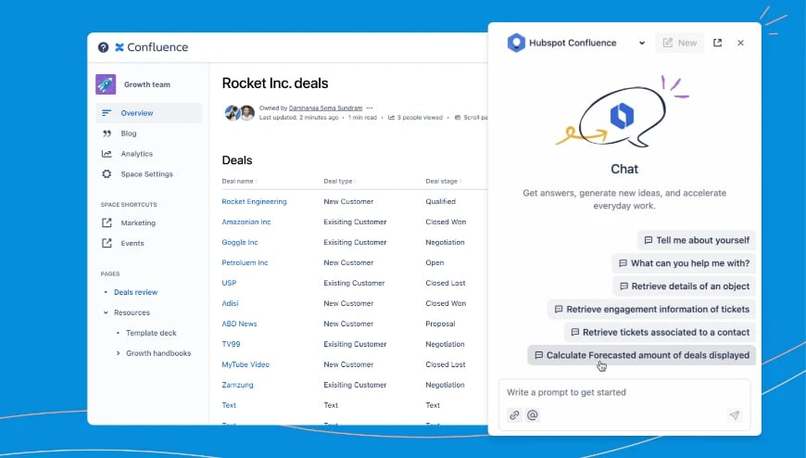Screen dimensions: 806x458
Task: Click the page owner avatars
Action: pyautogui.click(x=240, y=113)
